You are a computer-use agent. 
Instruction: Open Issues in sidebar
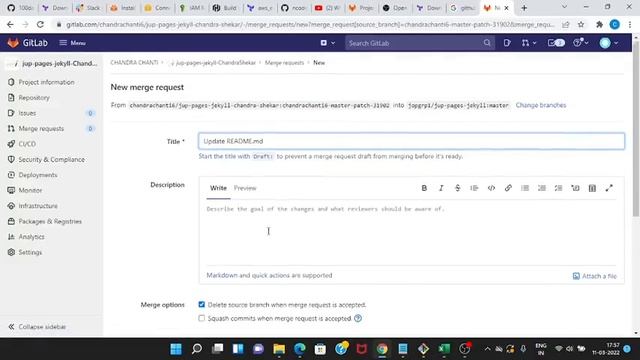point(27,113)
